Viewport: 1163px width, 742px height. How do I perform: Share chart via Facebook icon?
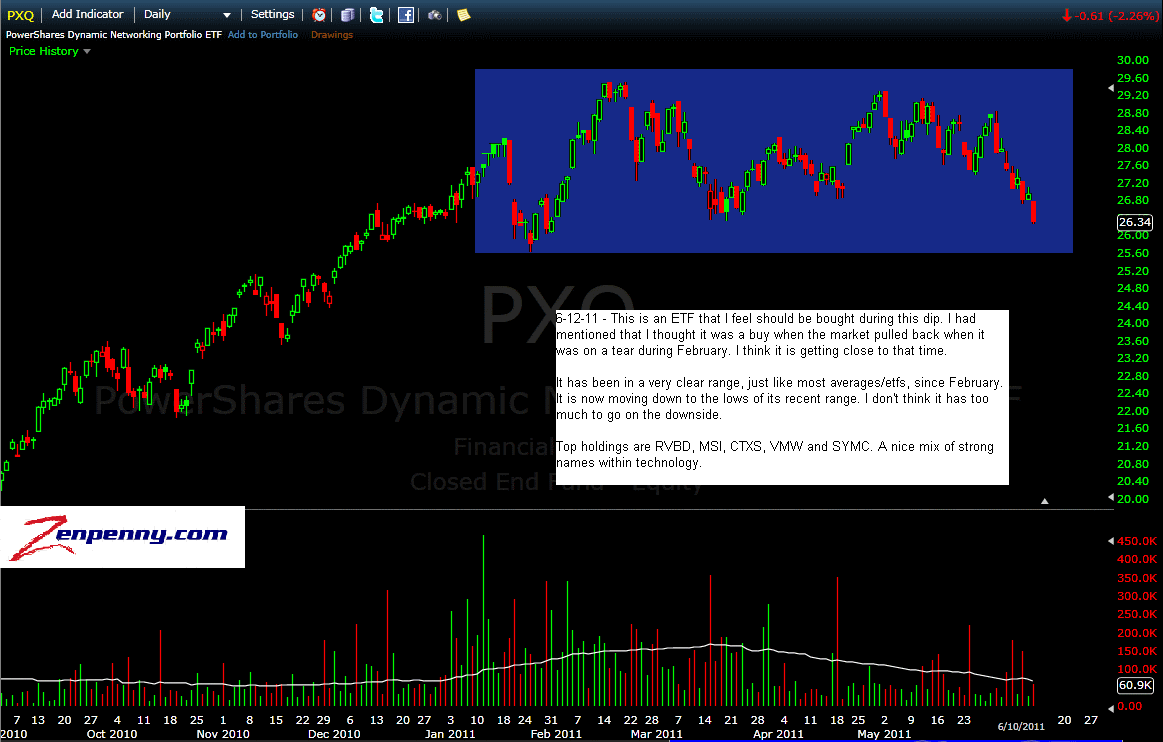tap(406, 15)
